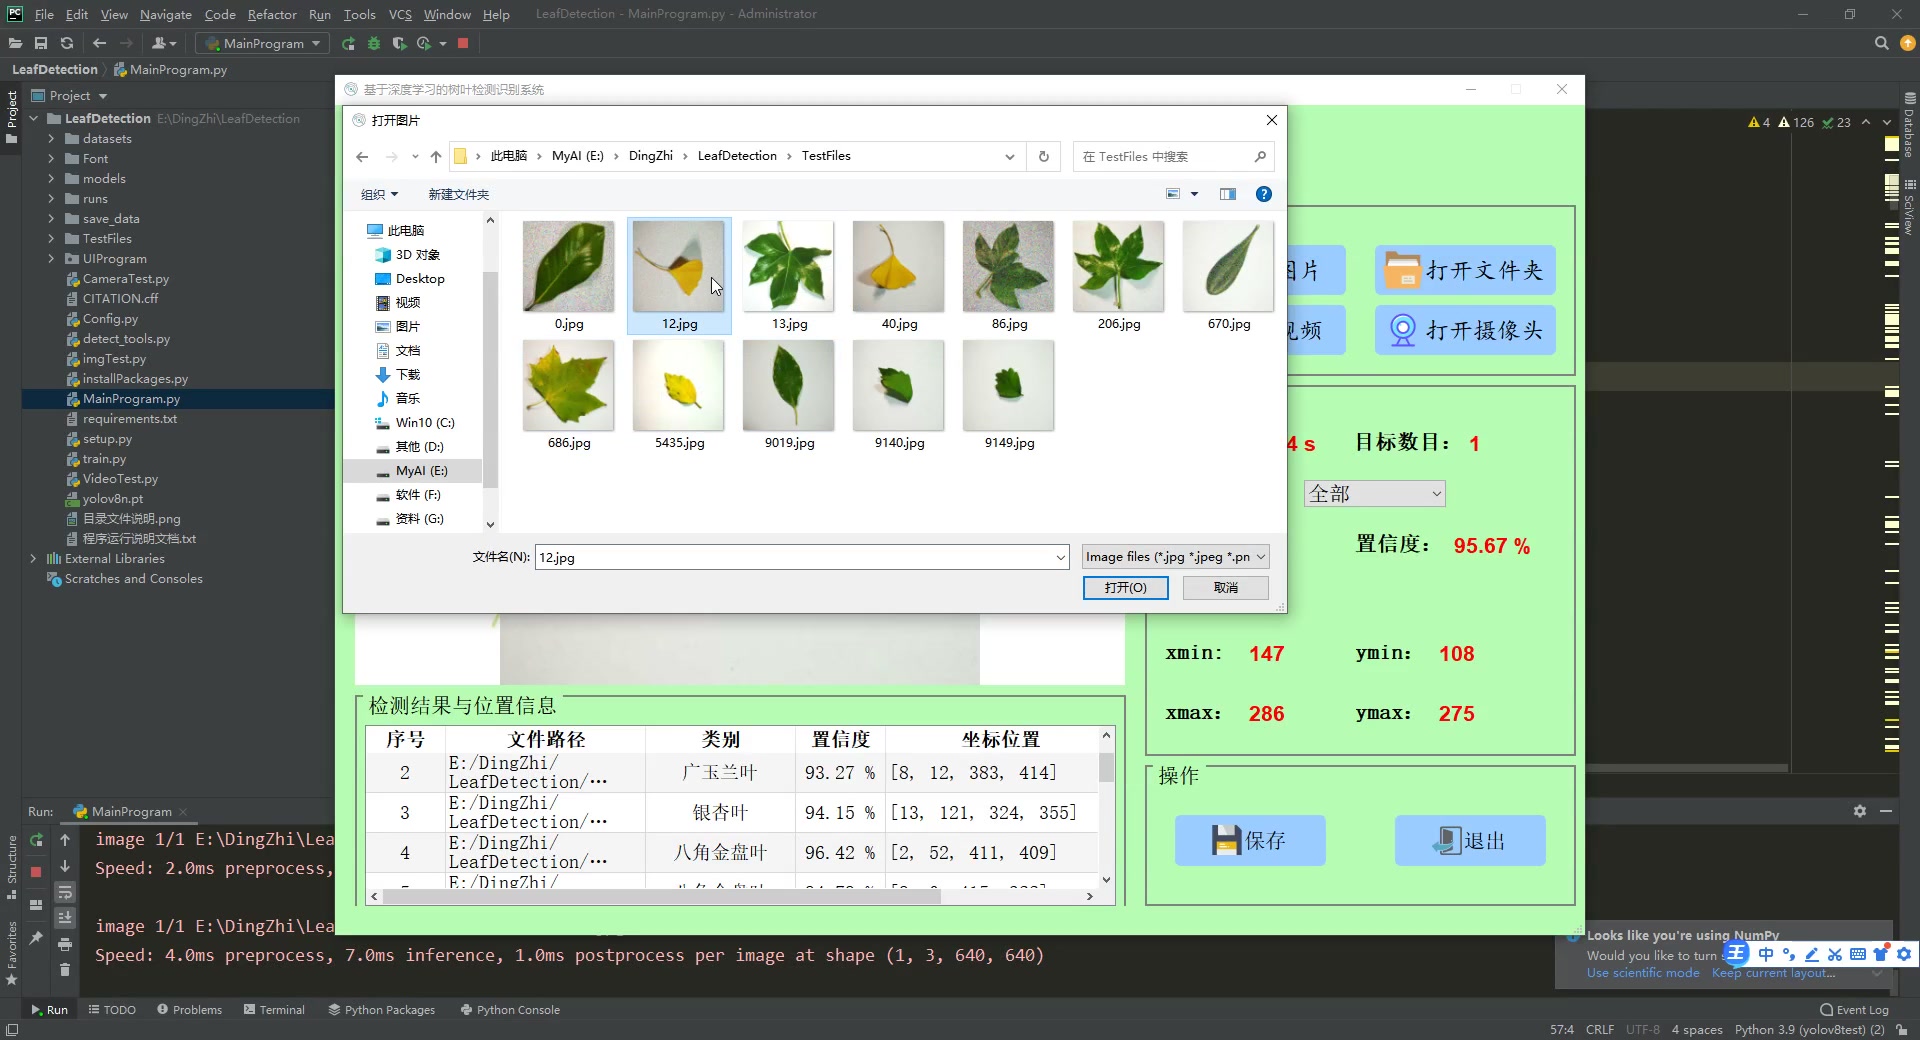Confirm selection with the 打开(O) button
Viewport: 1920px width, 1040px height.
(1125, 588)
